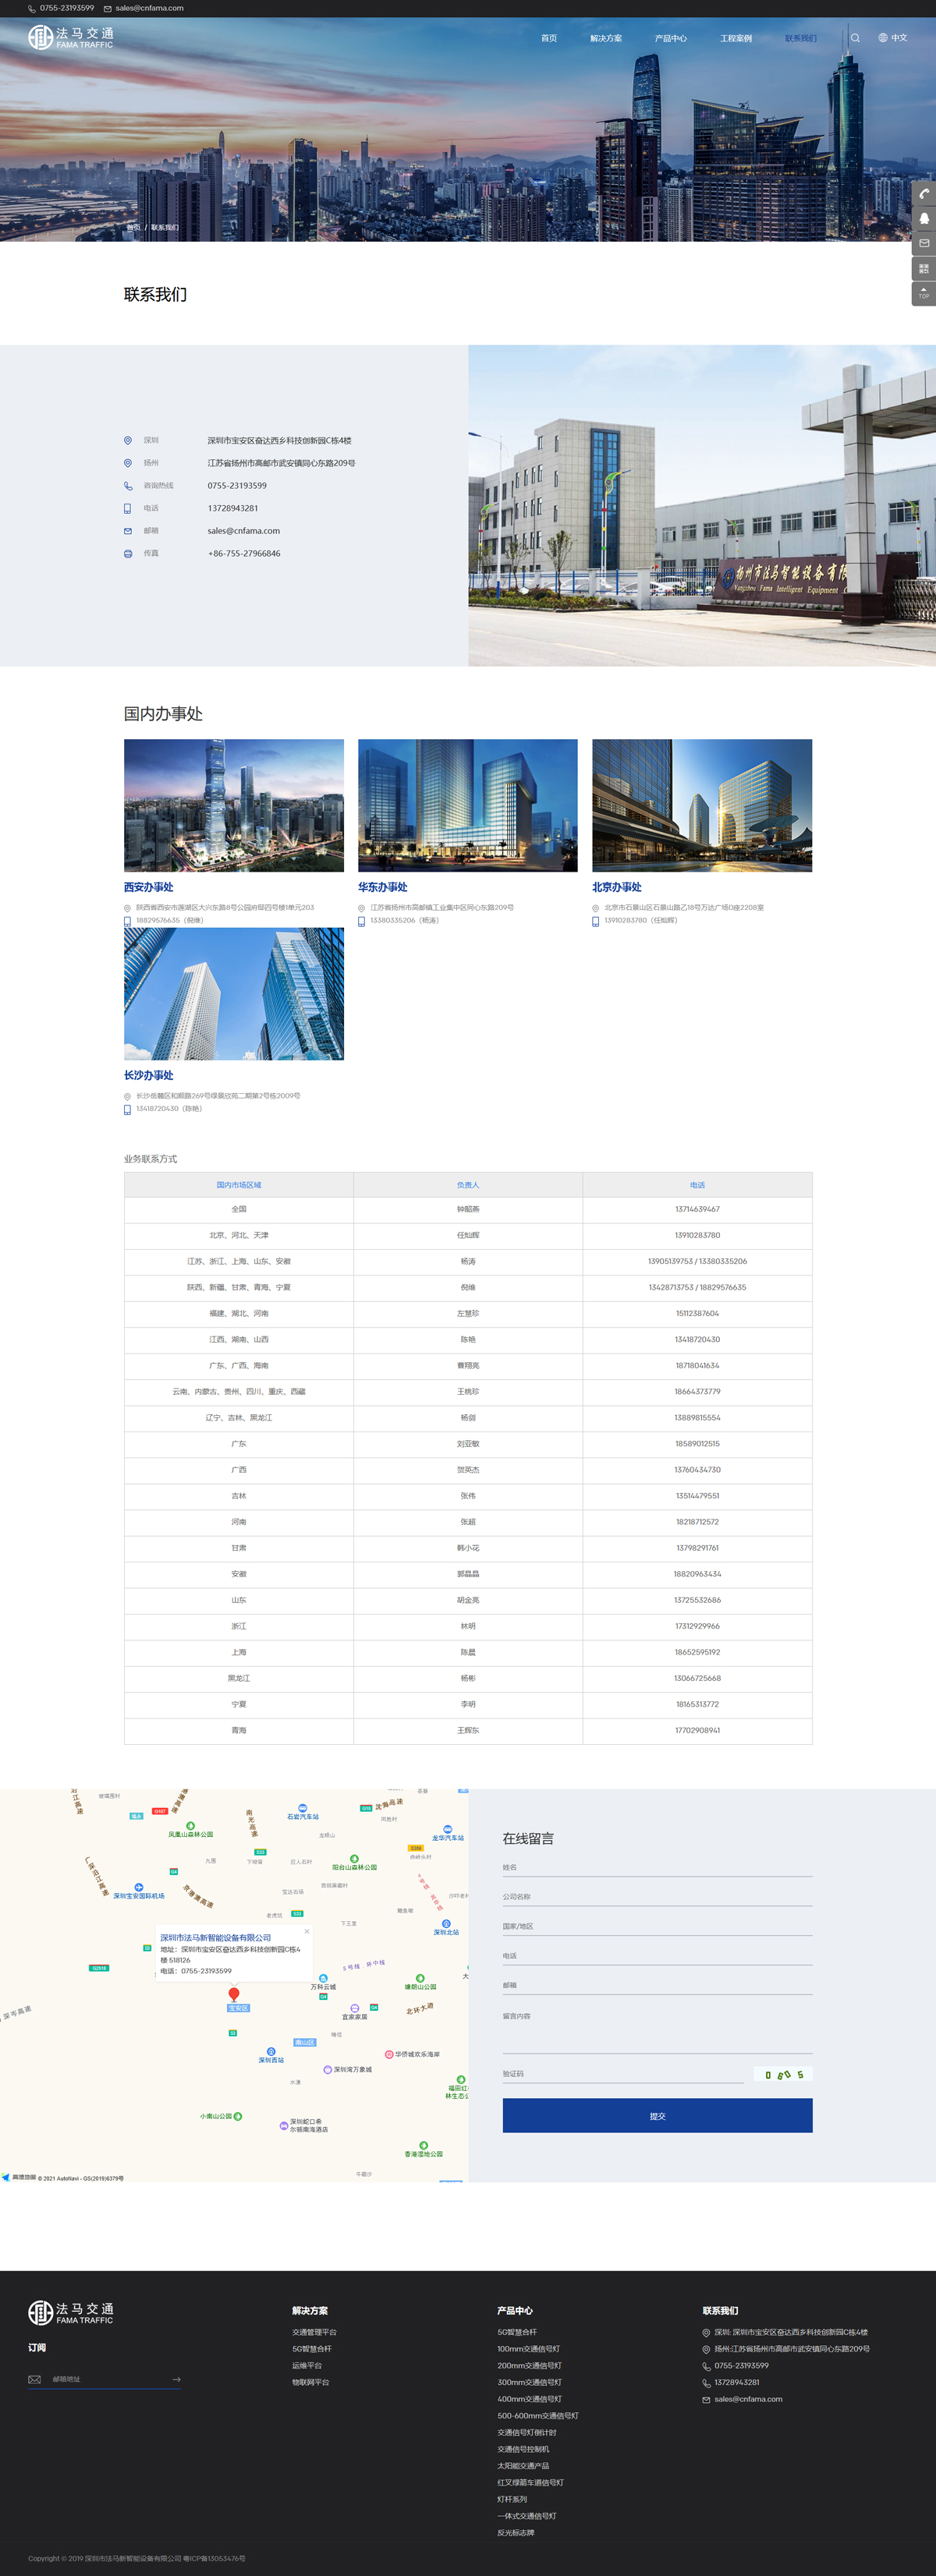The width and height of the screenshot is (936, 2576).
Task: Click the QQ penguin icon in sidebar
Action: [x=923, y=218]
